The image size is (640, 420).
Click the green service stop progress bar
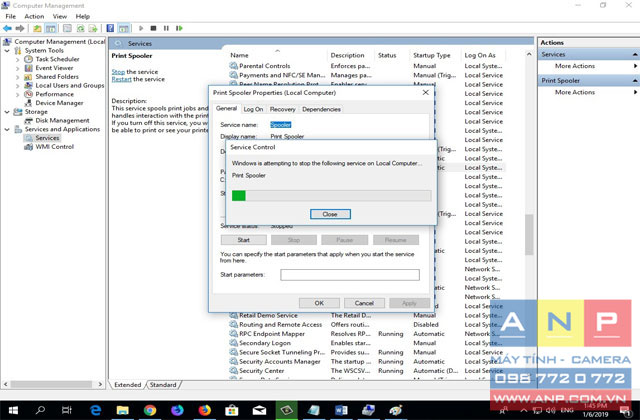[331, 196]
